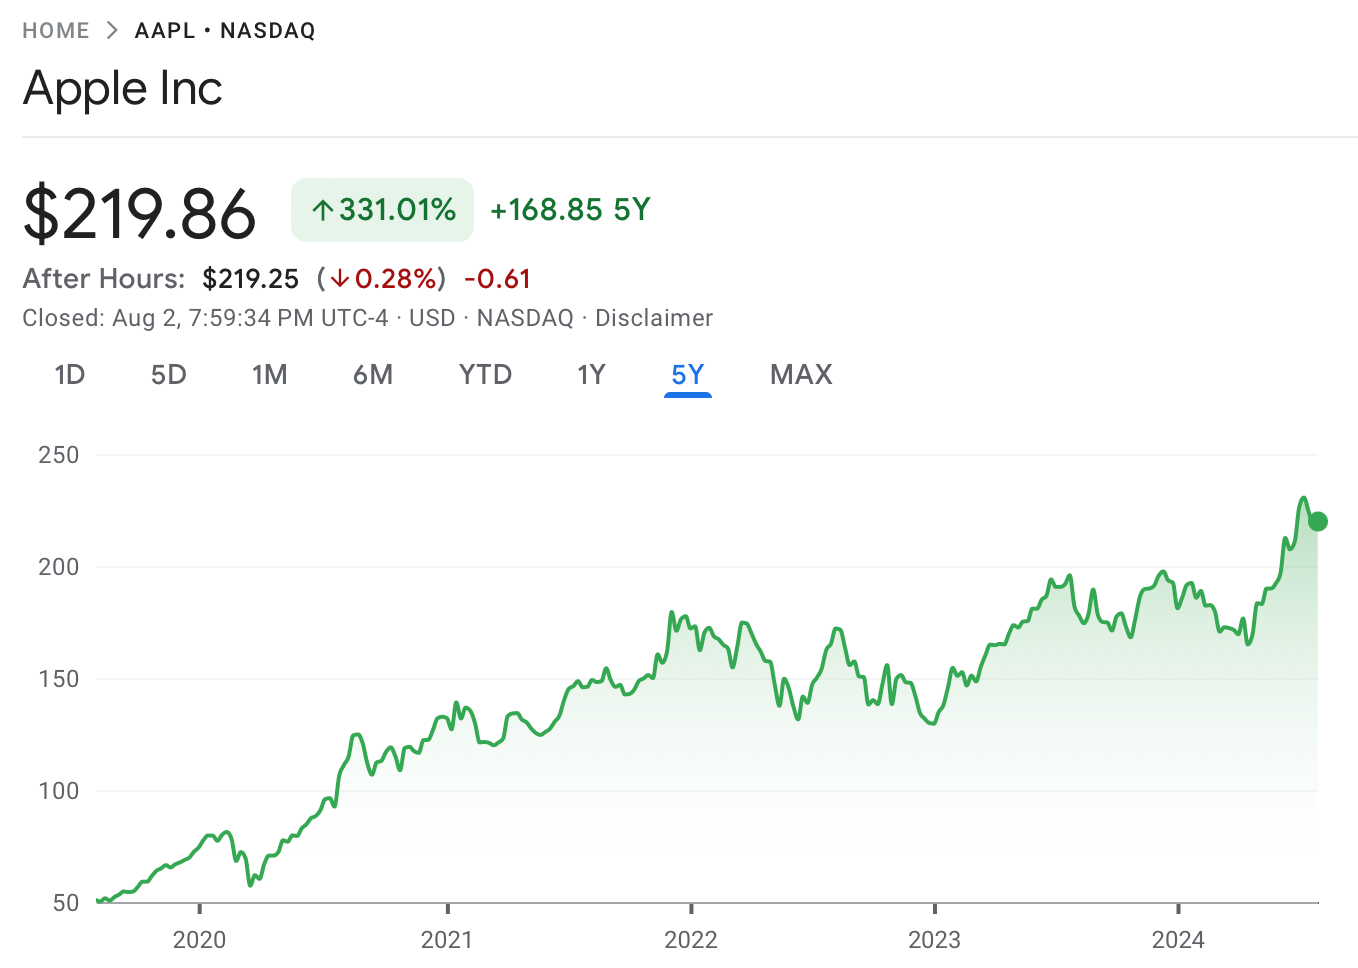Click the active 5Y range tab
This screenshot has height=968, width=1358.
point(688,375)
